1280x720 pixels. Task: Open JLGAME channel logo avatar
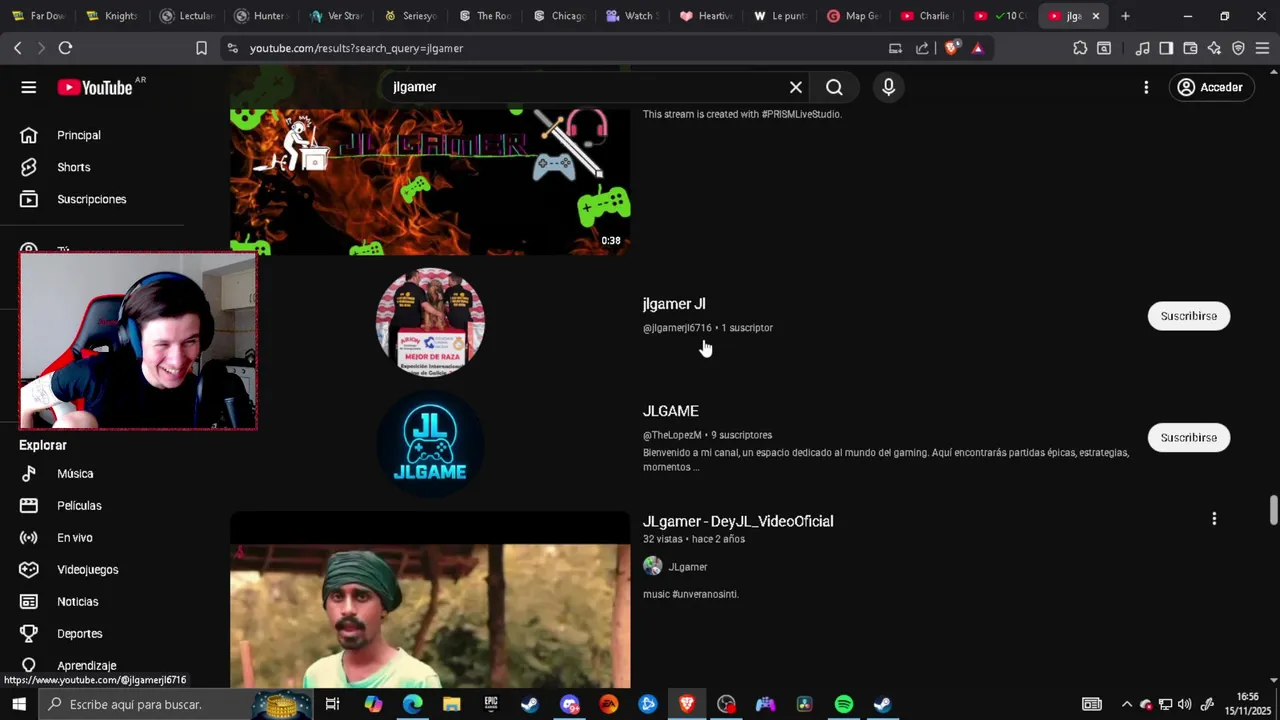pyautogui.click(x=430, y=443)
